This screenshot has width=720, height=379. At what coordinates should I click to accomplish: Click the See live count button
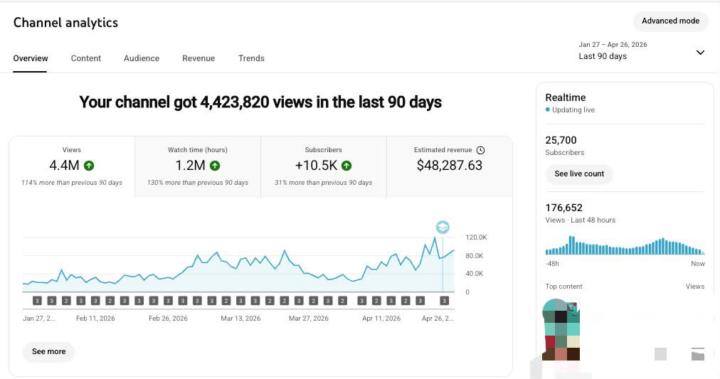tap(579, 174)
